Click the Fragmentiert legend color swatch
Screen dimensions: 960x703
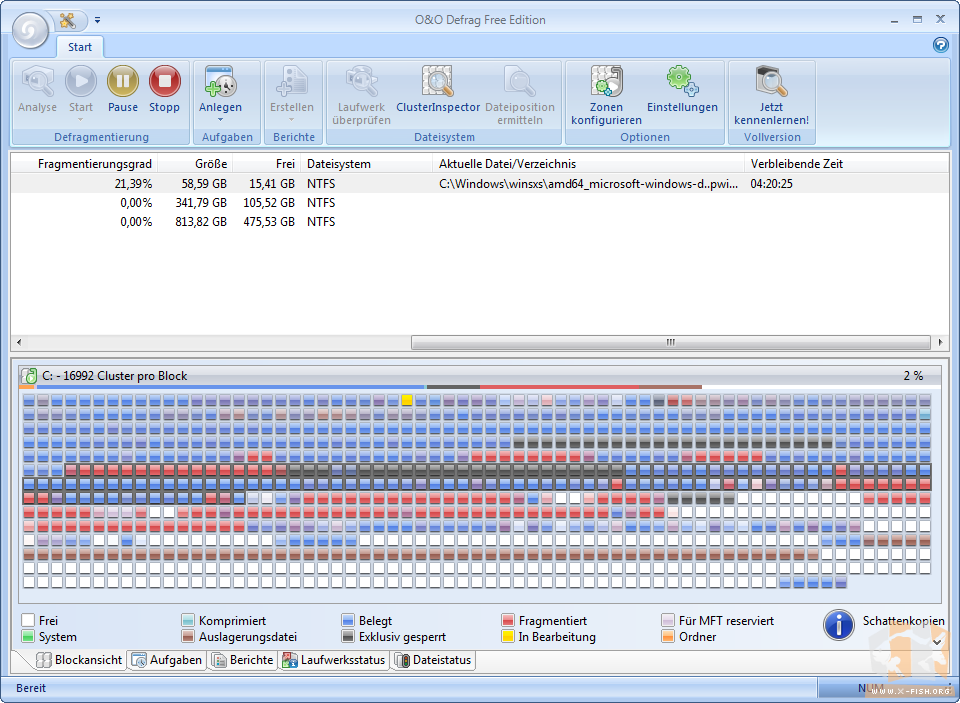tap(508, 620)
